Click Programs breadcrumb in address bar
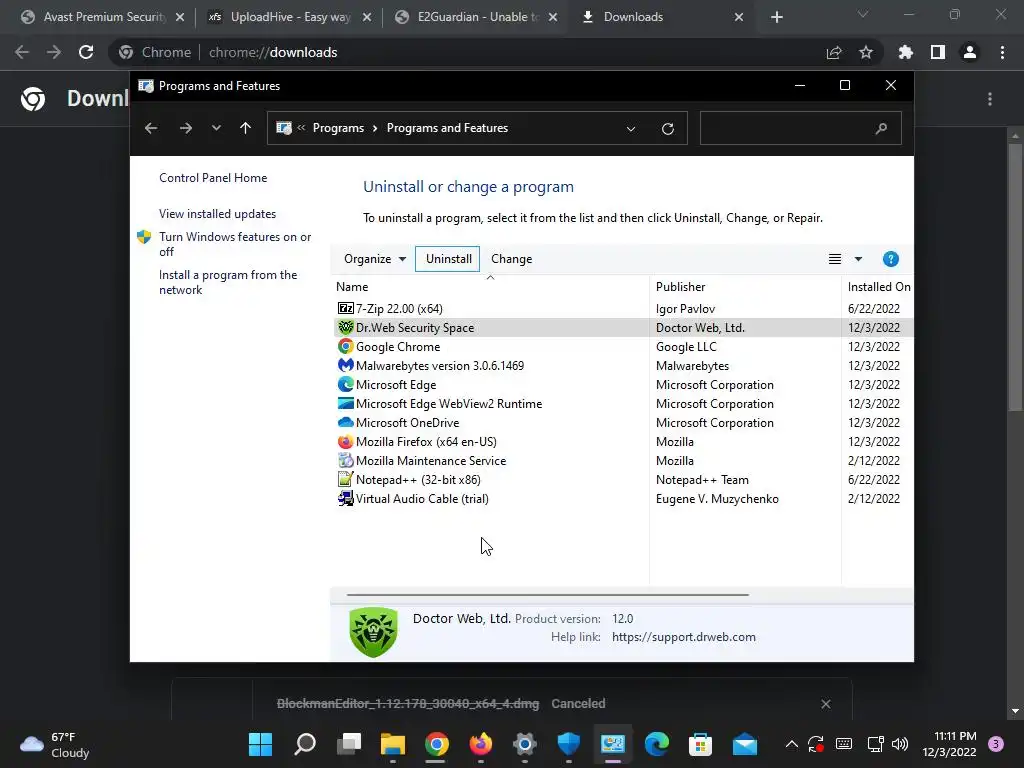The height and width of the screenshot is (768, 1024). tap(338, 128)
